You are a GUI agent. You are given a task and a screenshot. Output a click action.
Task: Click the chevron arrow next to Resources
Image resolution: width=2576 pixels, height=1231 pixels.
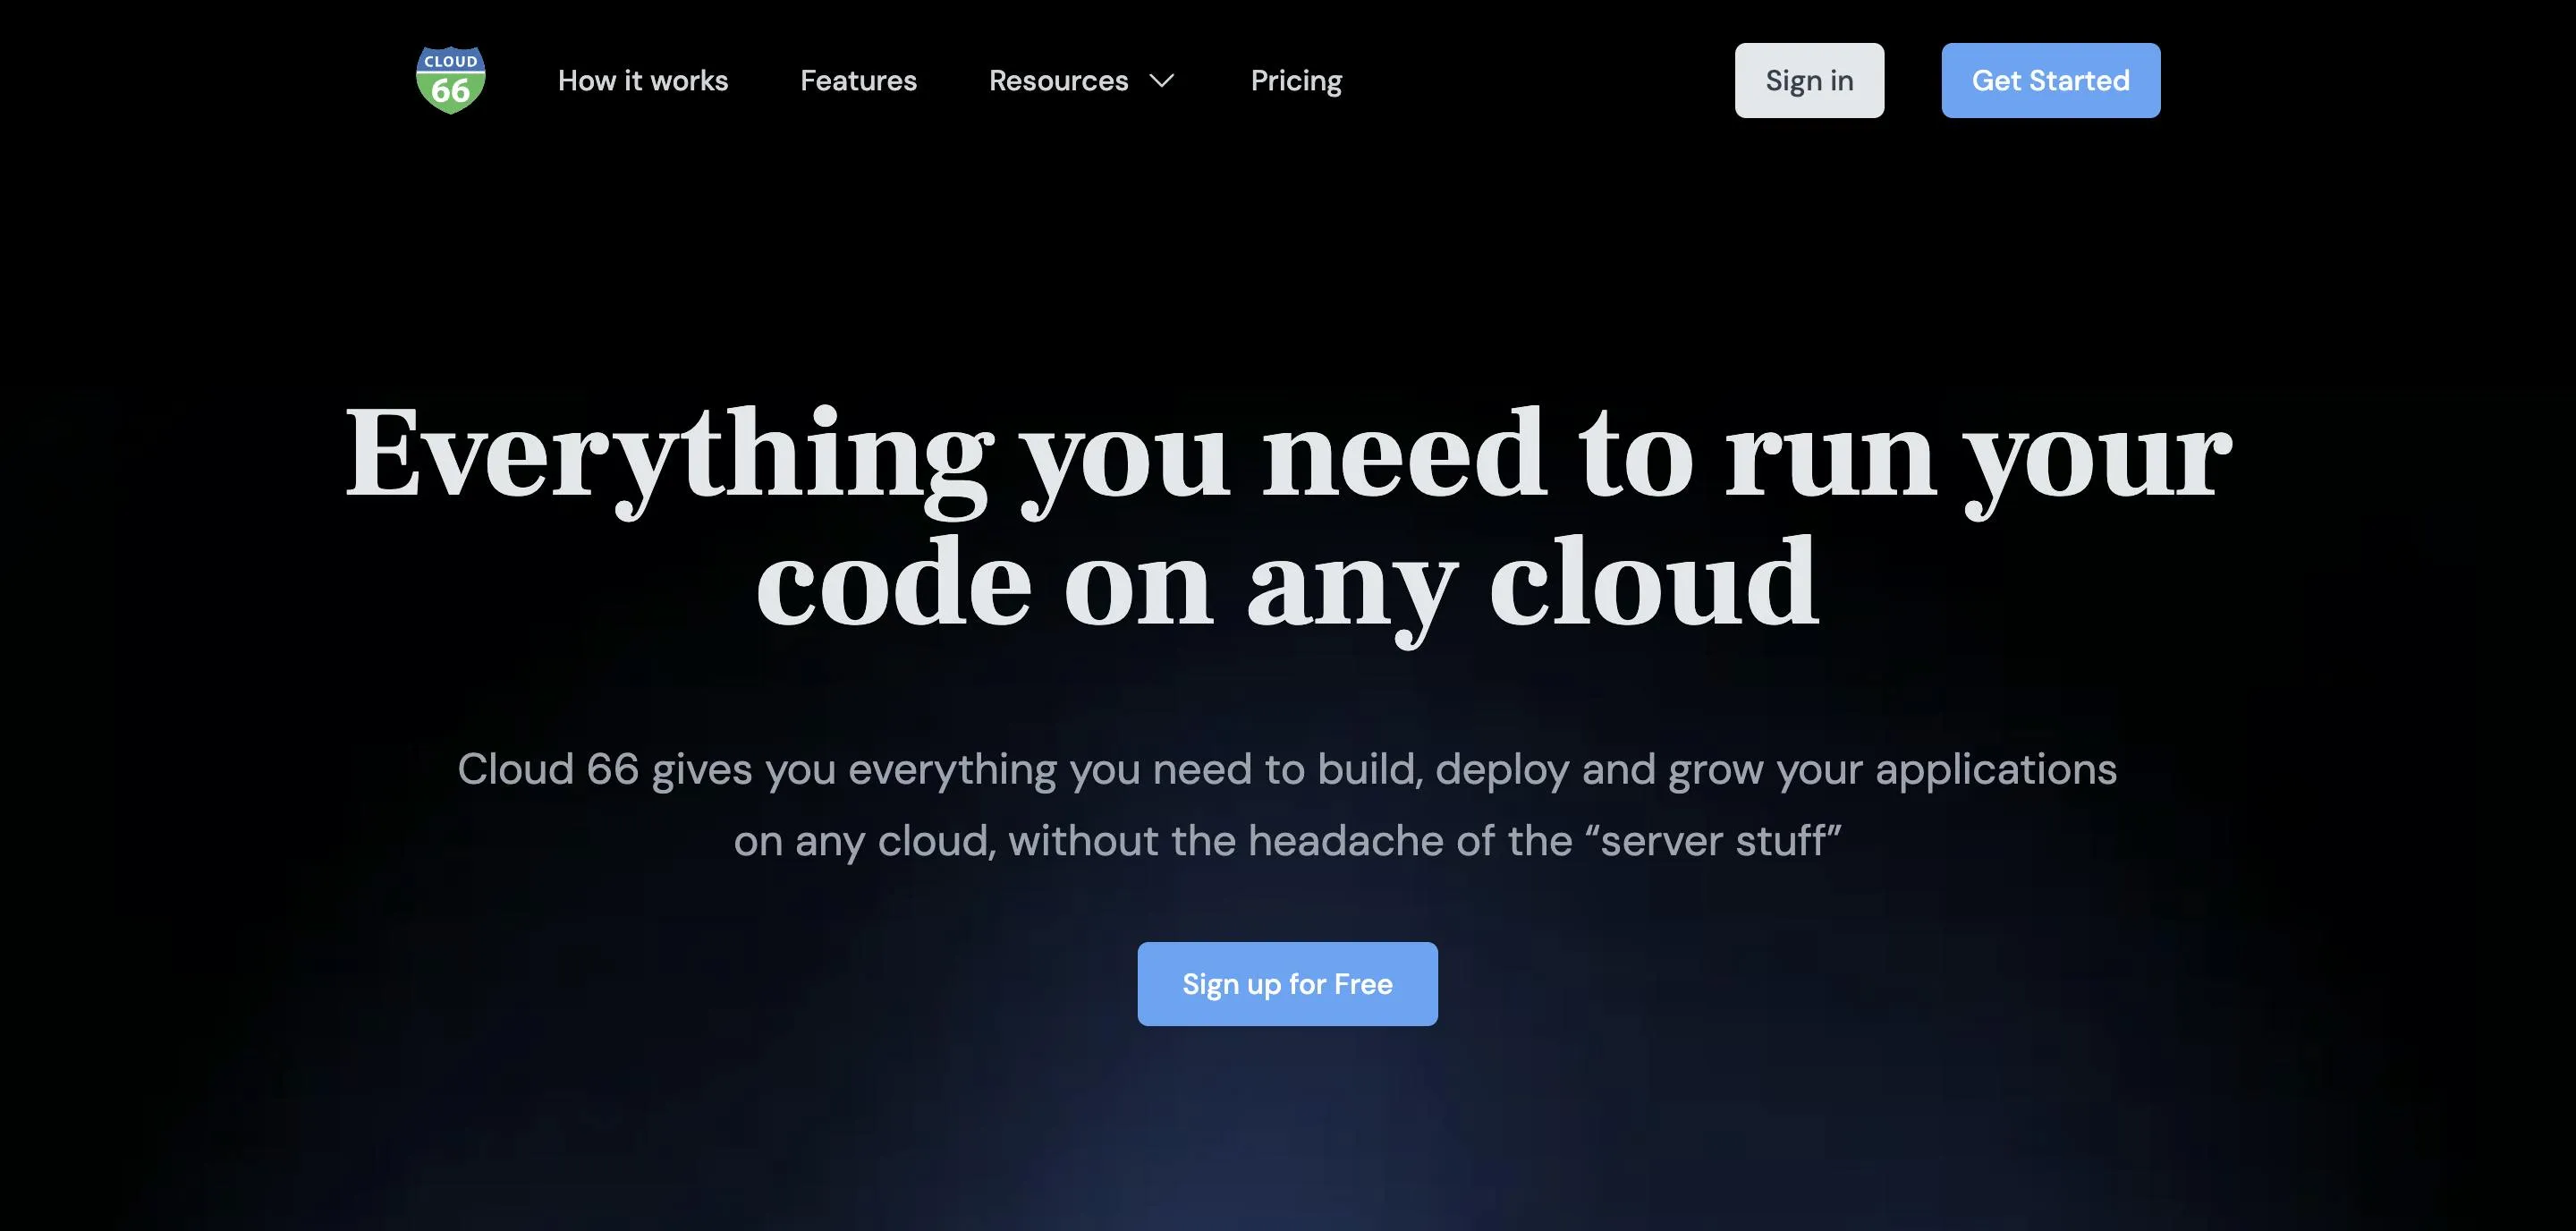click(1161, 81)
